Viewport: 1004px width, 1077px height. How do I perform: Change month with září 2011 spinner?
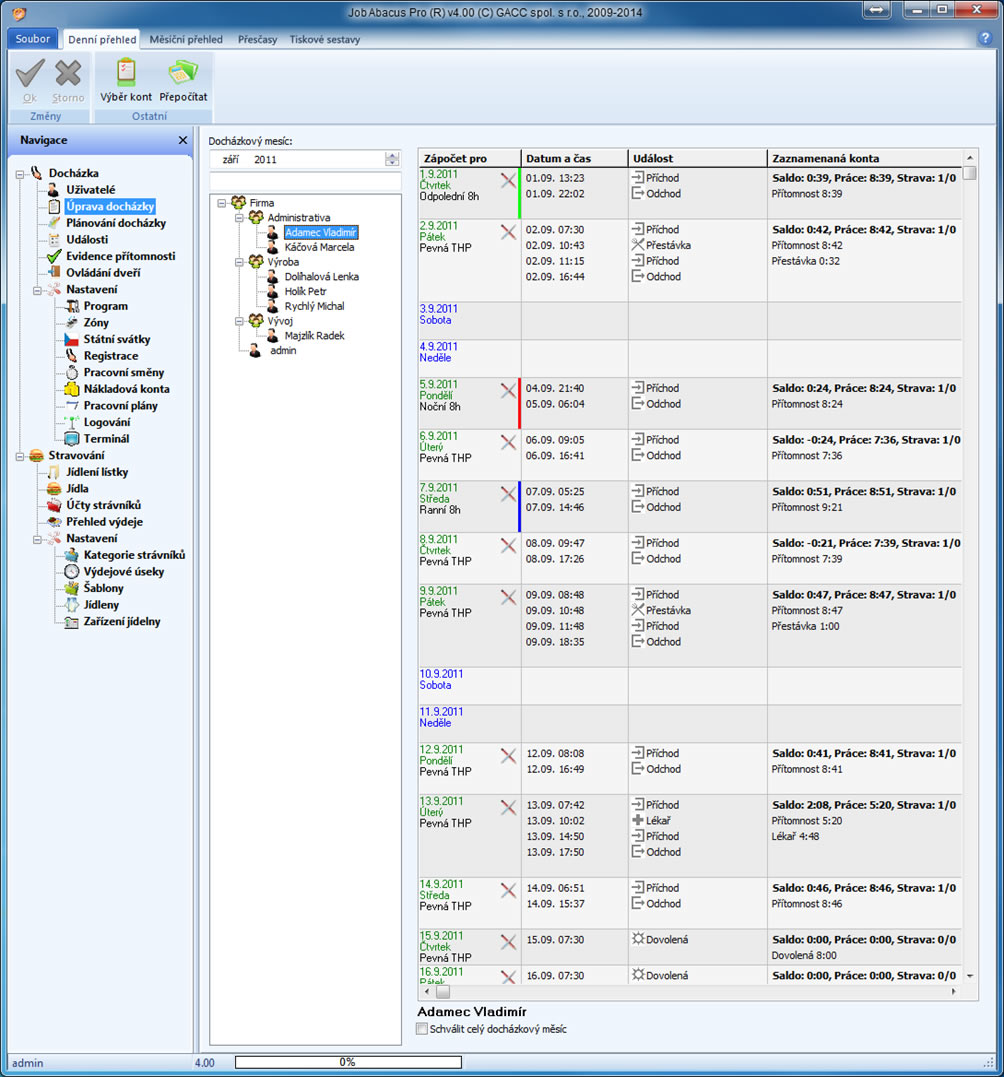point(391,159)
